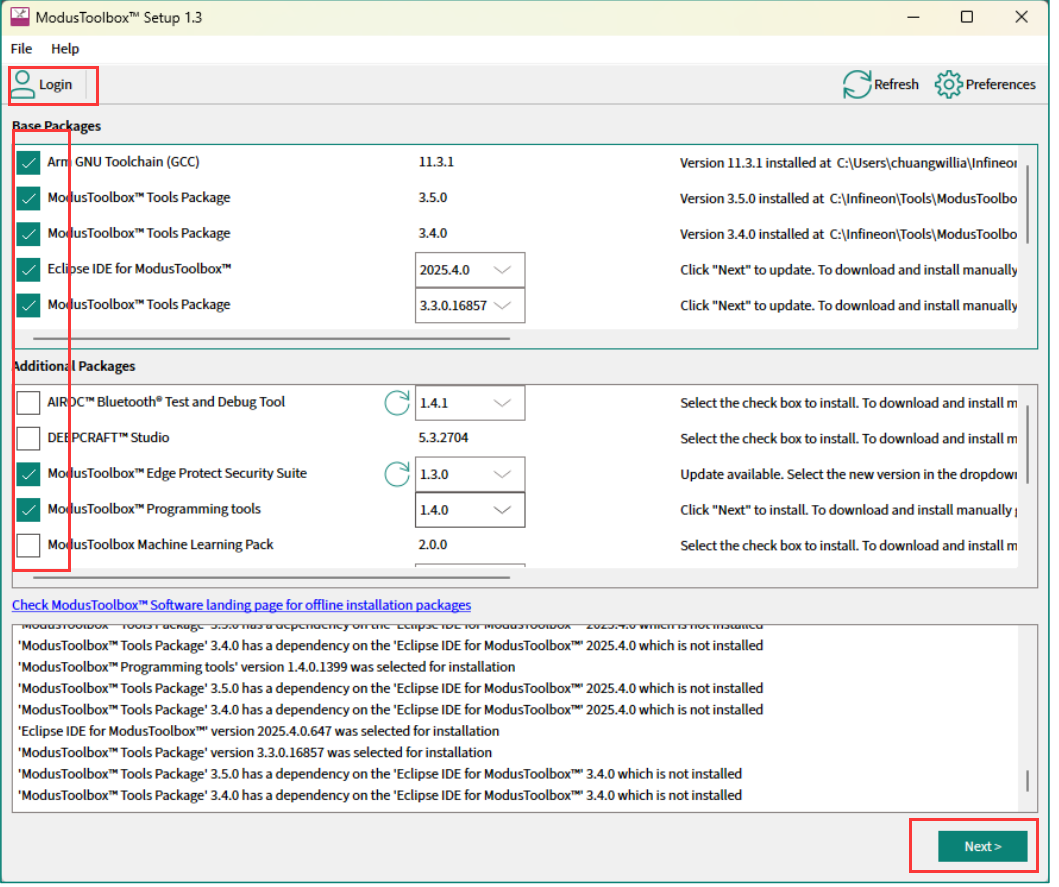Screen dimensions: 1059x887
Task: Click the refresh icon beside AIROC Bluetooth Test and Debug Tool
Action: point(399,405)
